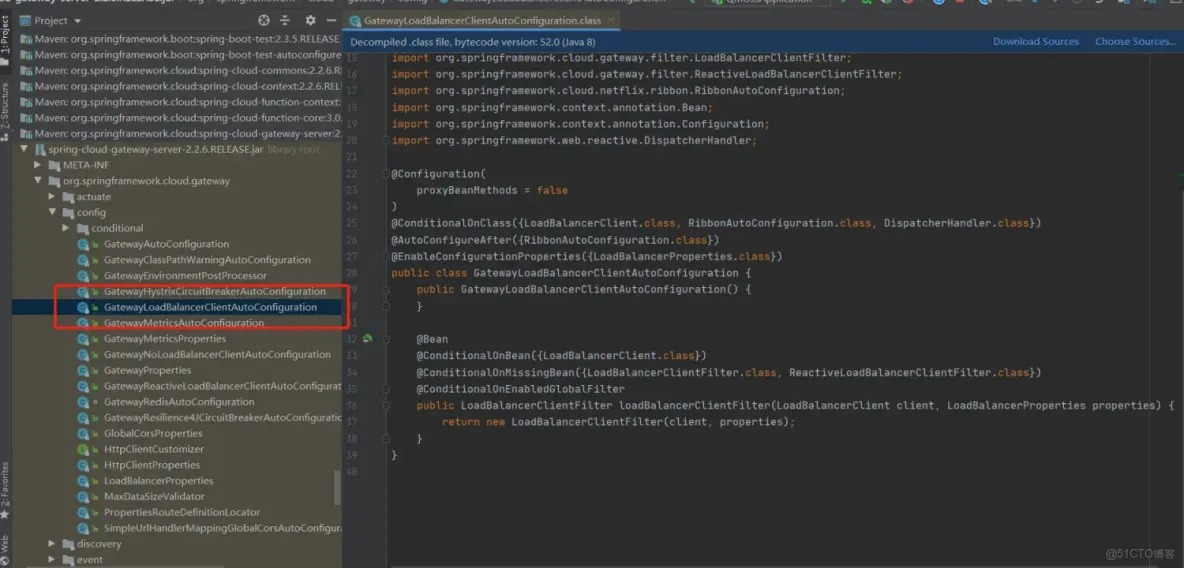Screen dimensions: 1184x568
Task: Click folder icon of META-INF
Action: 54,165
